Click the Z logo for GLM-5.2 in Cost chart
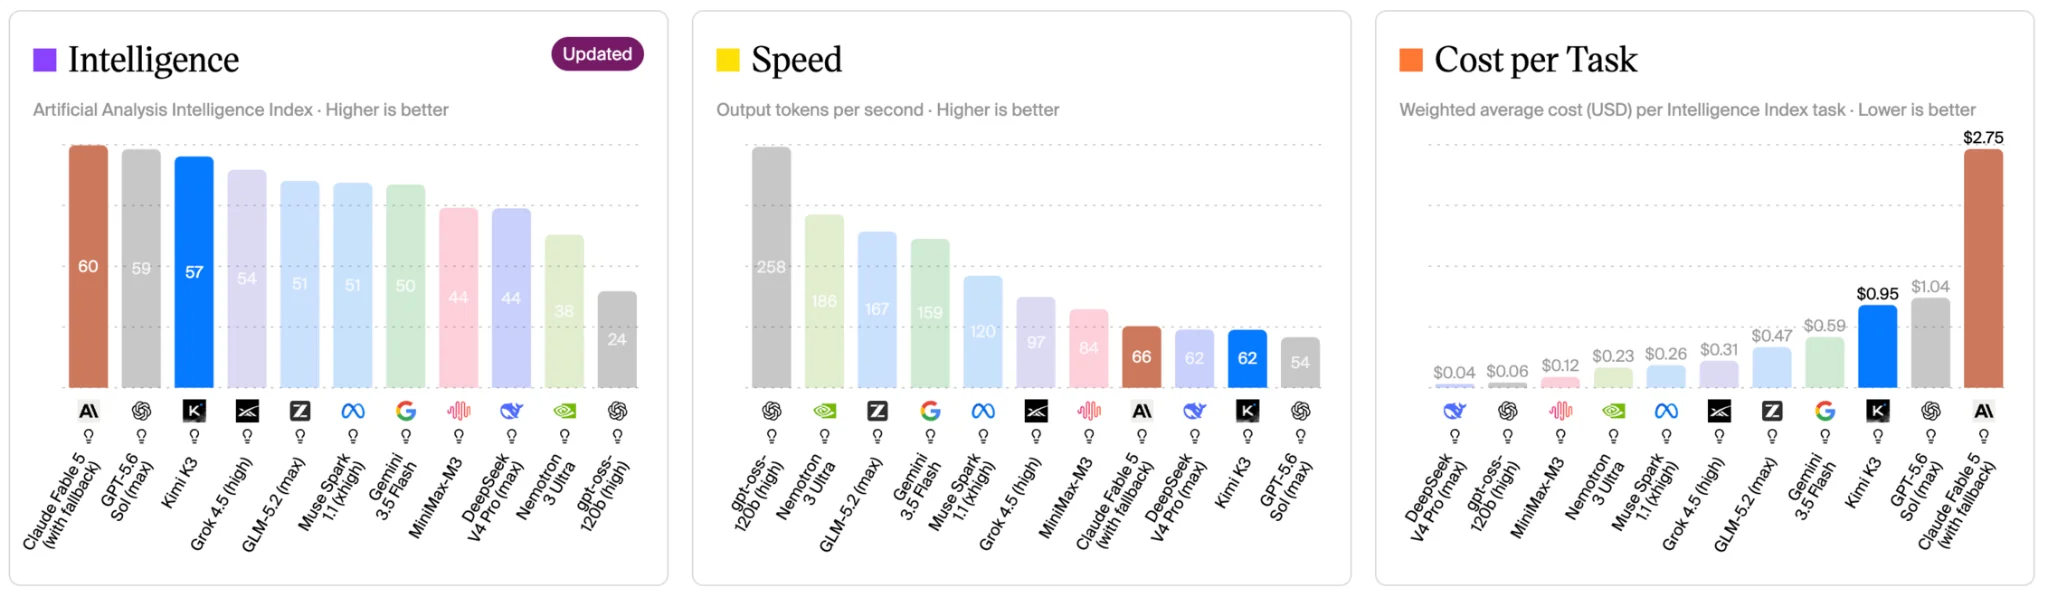2048x596 pixels. 1772,411
